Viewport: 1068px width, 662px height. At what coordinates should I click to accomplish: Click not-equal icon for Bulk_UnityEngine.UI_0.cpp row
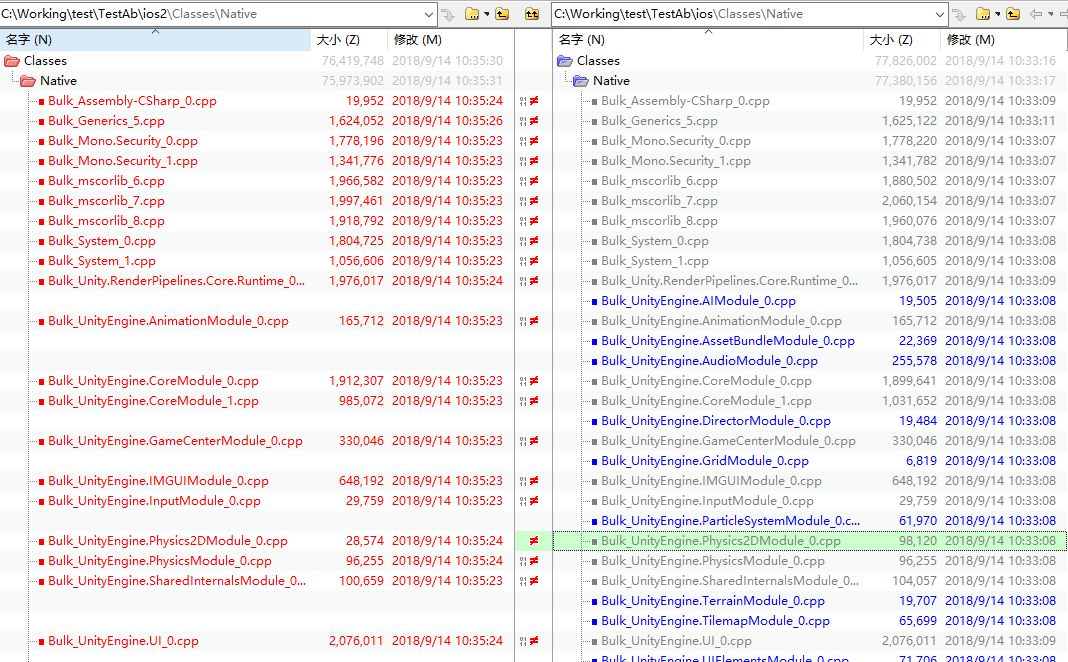534,641
